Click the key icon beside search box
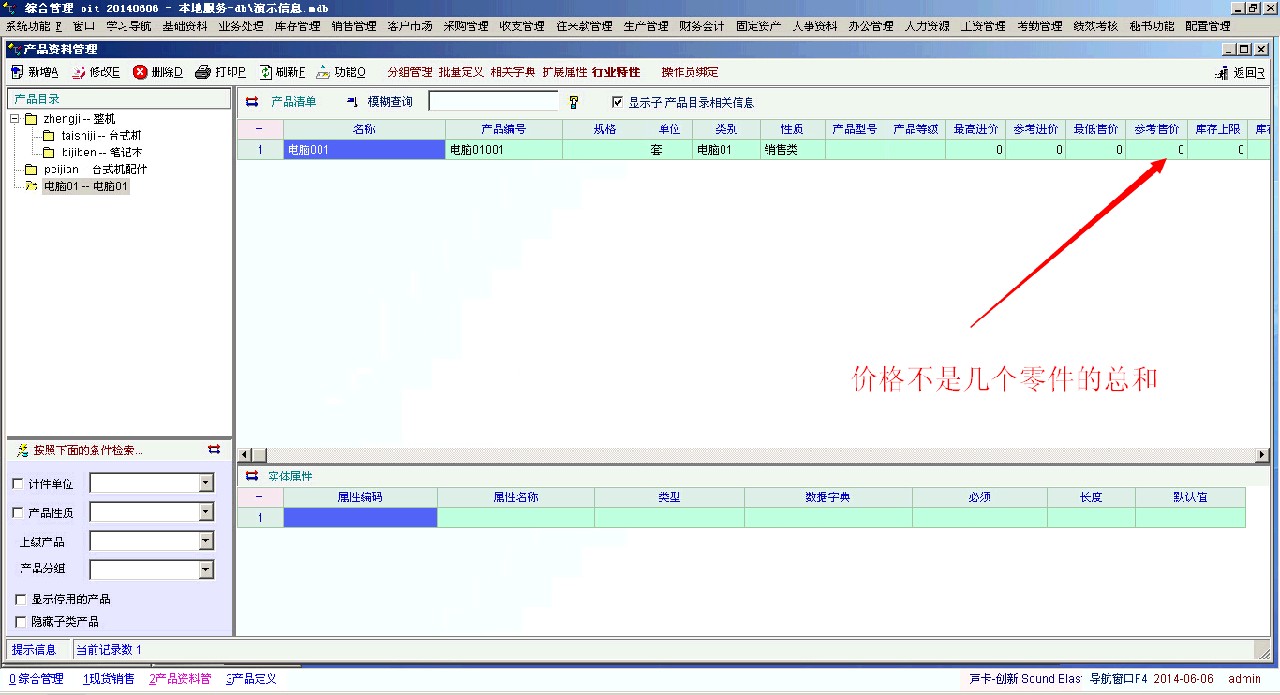This screenshot has width=1280, height=695. pyautogui.click(x=574, y=102)
